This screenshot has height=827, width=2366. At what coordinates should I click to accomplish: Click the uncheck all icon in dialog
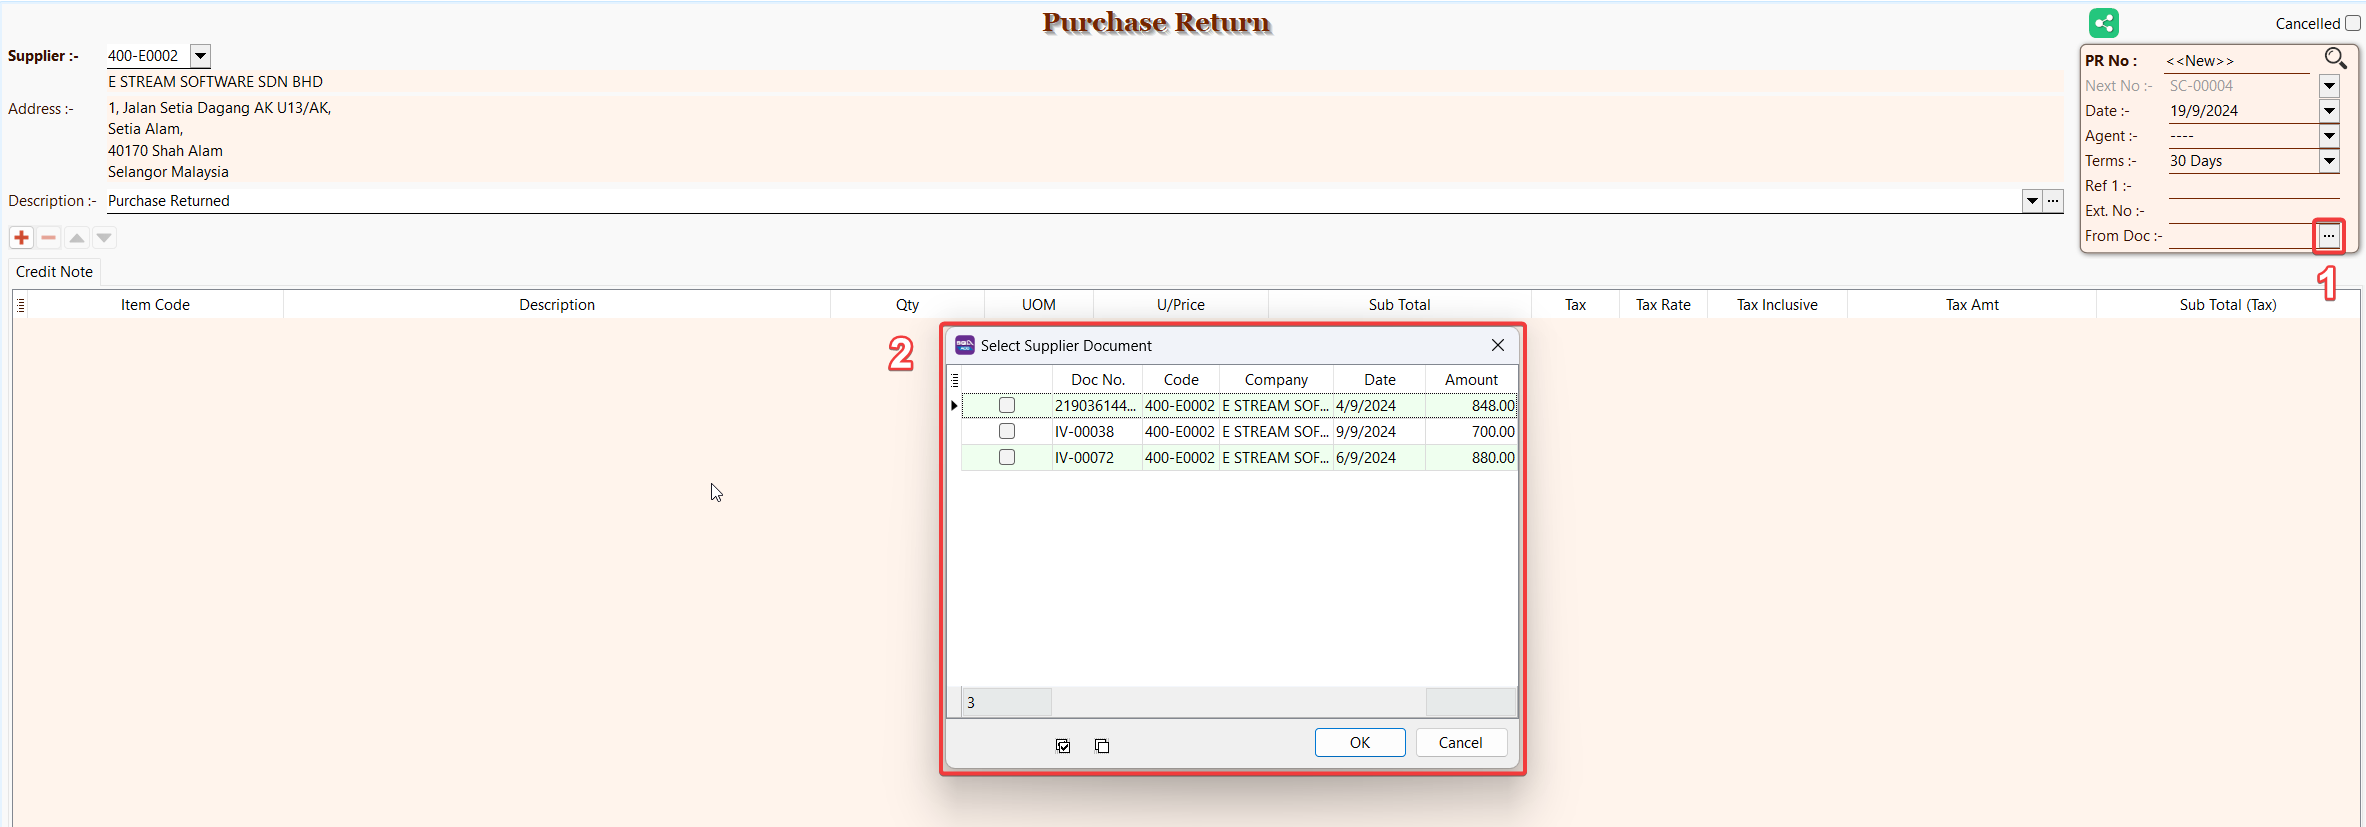tap(1101, 746)
